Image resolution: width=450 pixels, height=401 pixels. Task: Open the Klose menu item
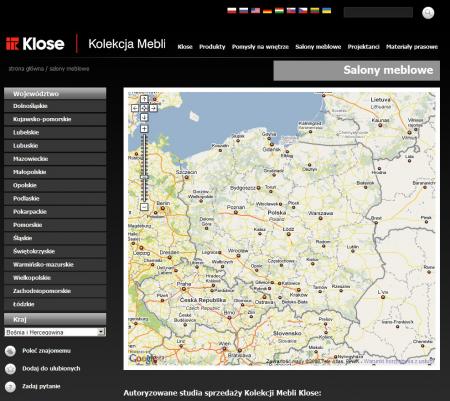185,47
